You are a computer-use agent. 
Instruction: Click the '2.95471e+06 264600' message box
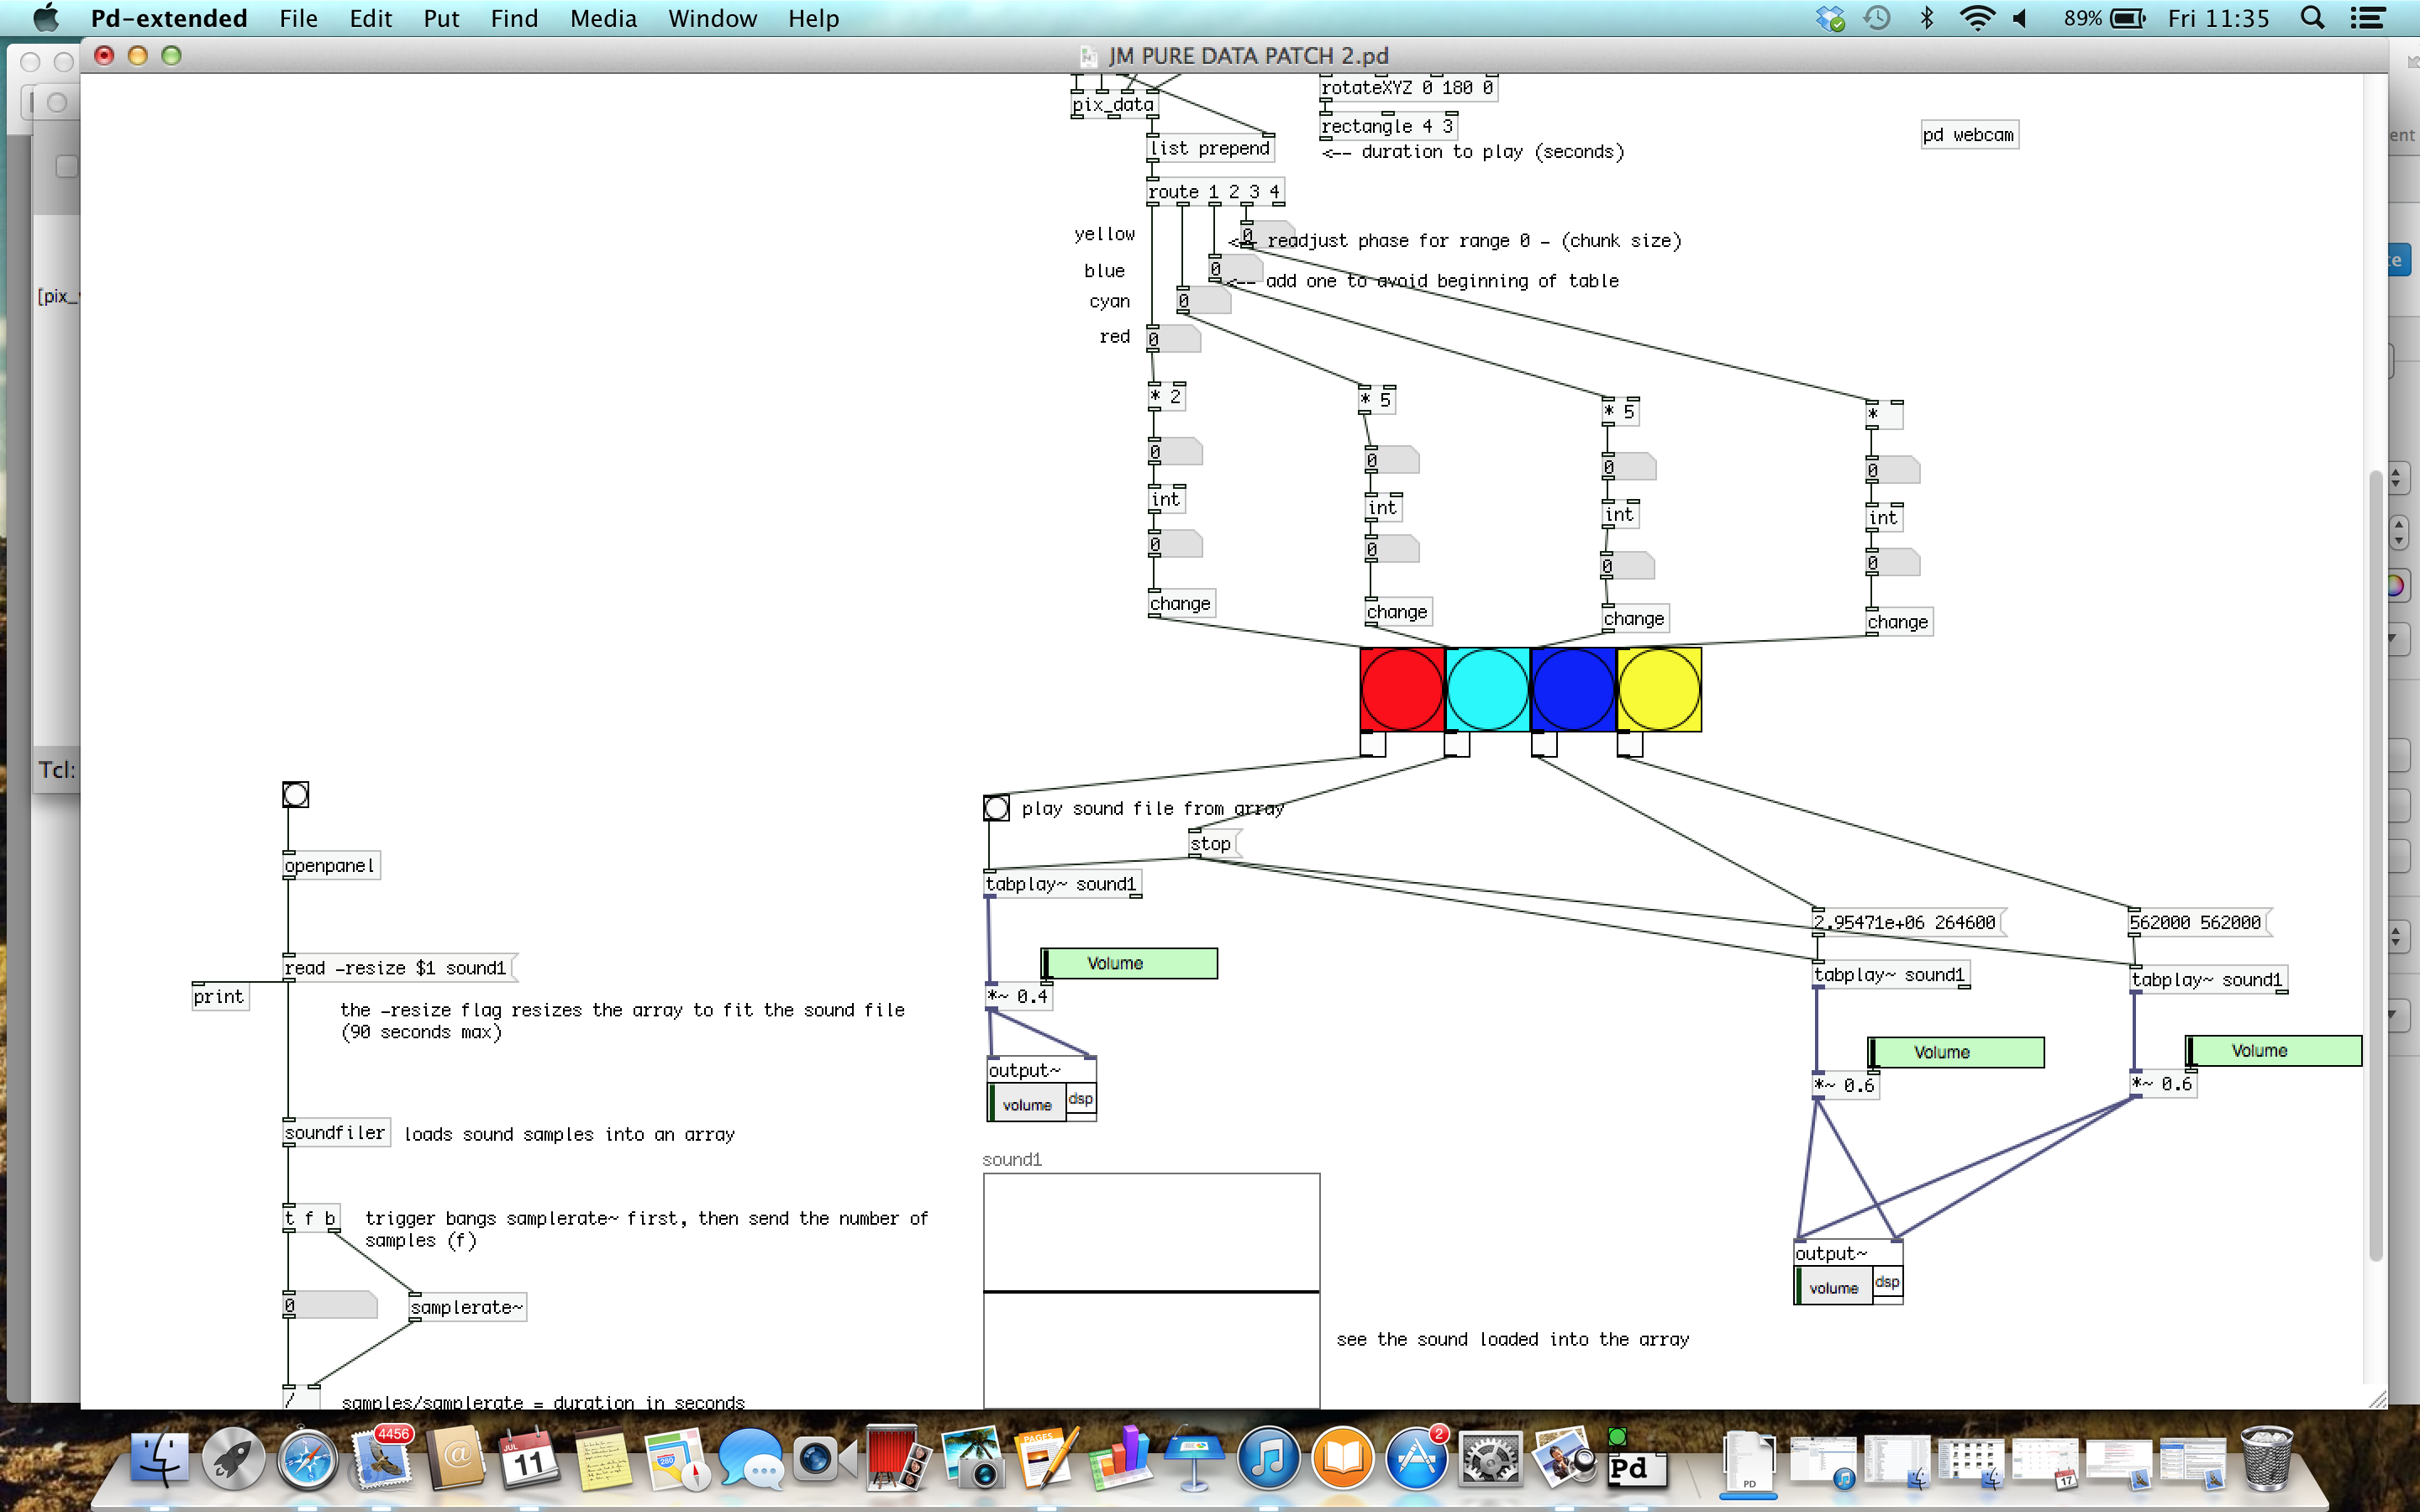(x=1908, y=922)
